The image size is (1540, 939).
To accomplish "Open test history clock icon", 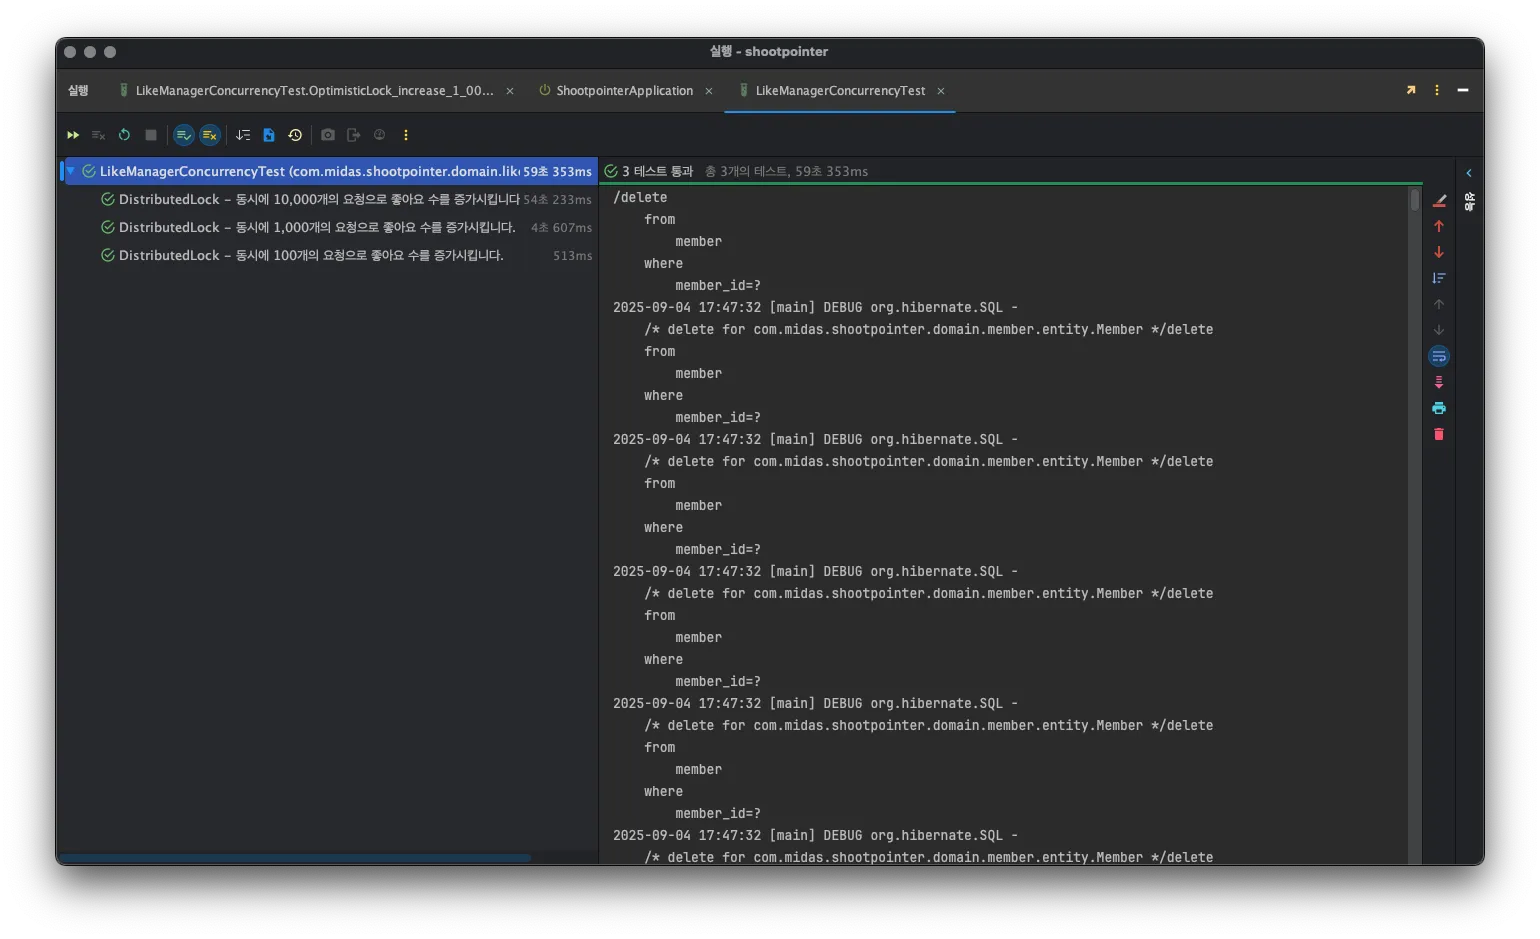I will [295, 135].
